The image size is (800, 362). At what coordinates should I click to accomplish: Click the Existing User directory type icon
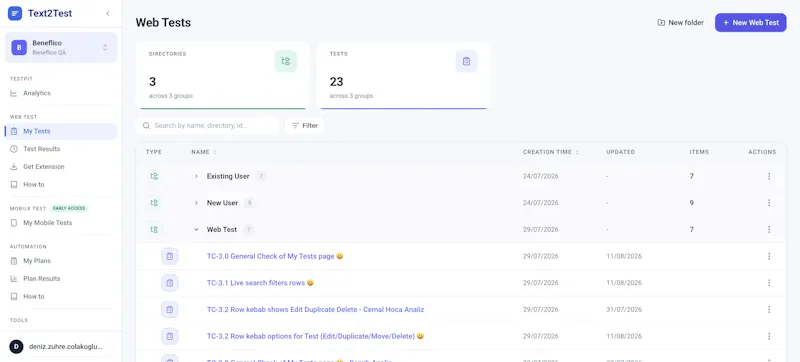point(154,176)
